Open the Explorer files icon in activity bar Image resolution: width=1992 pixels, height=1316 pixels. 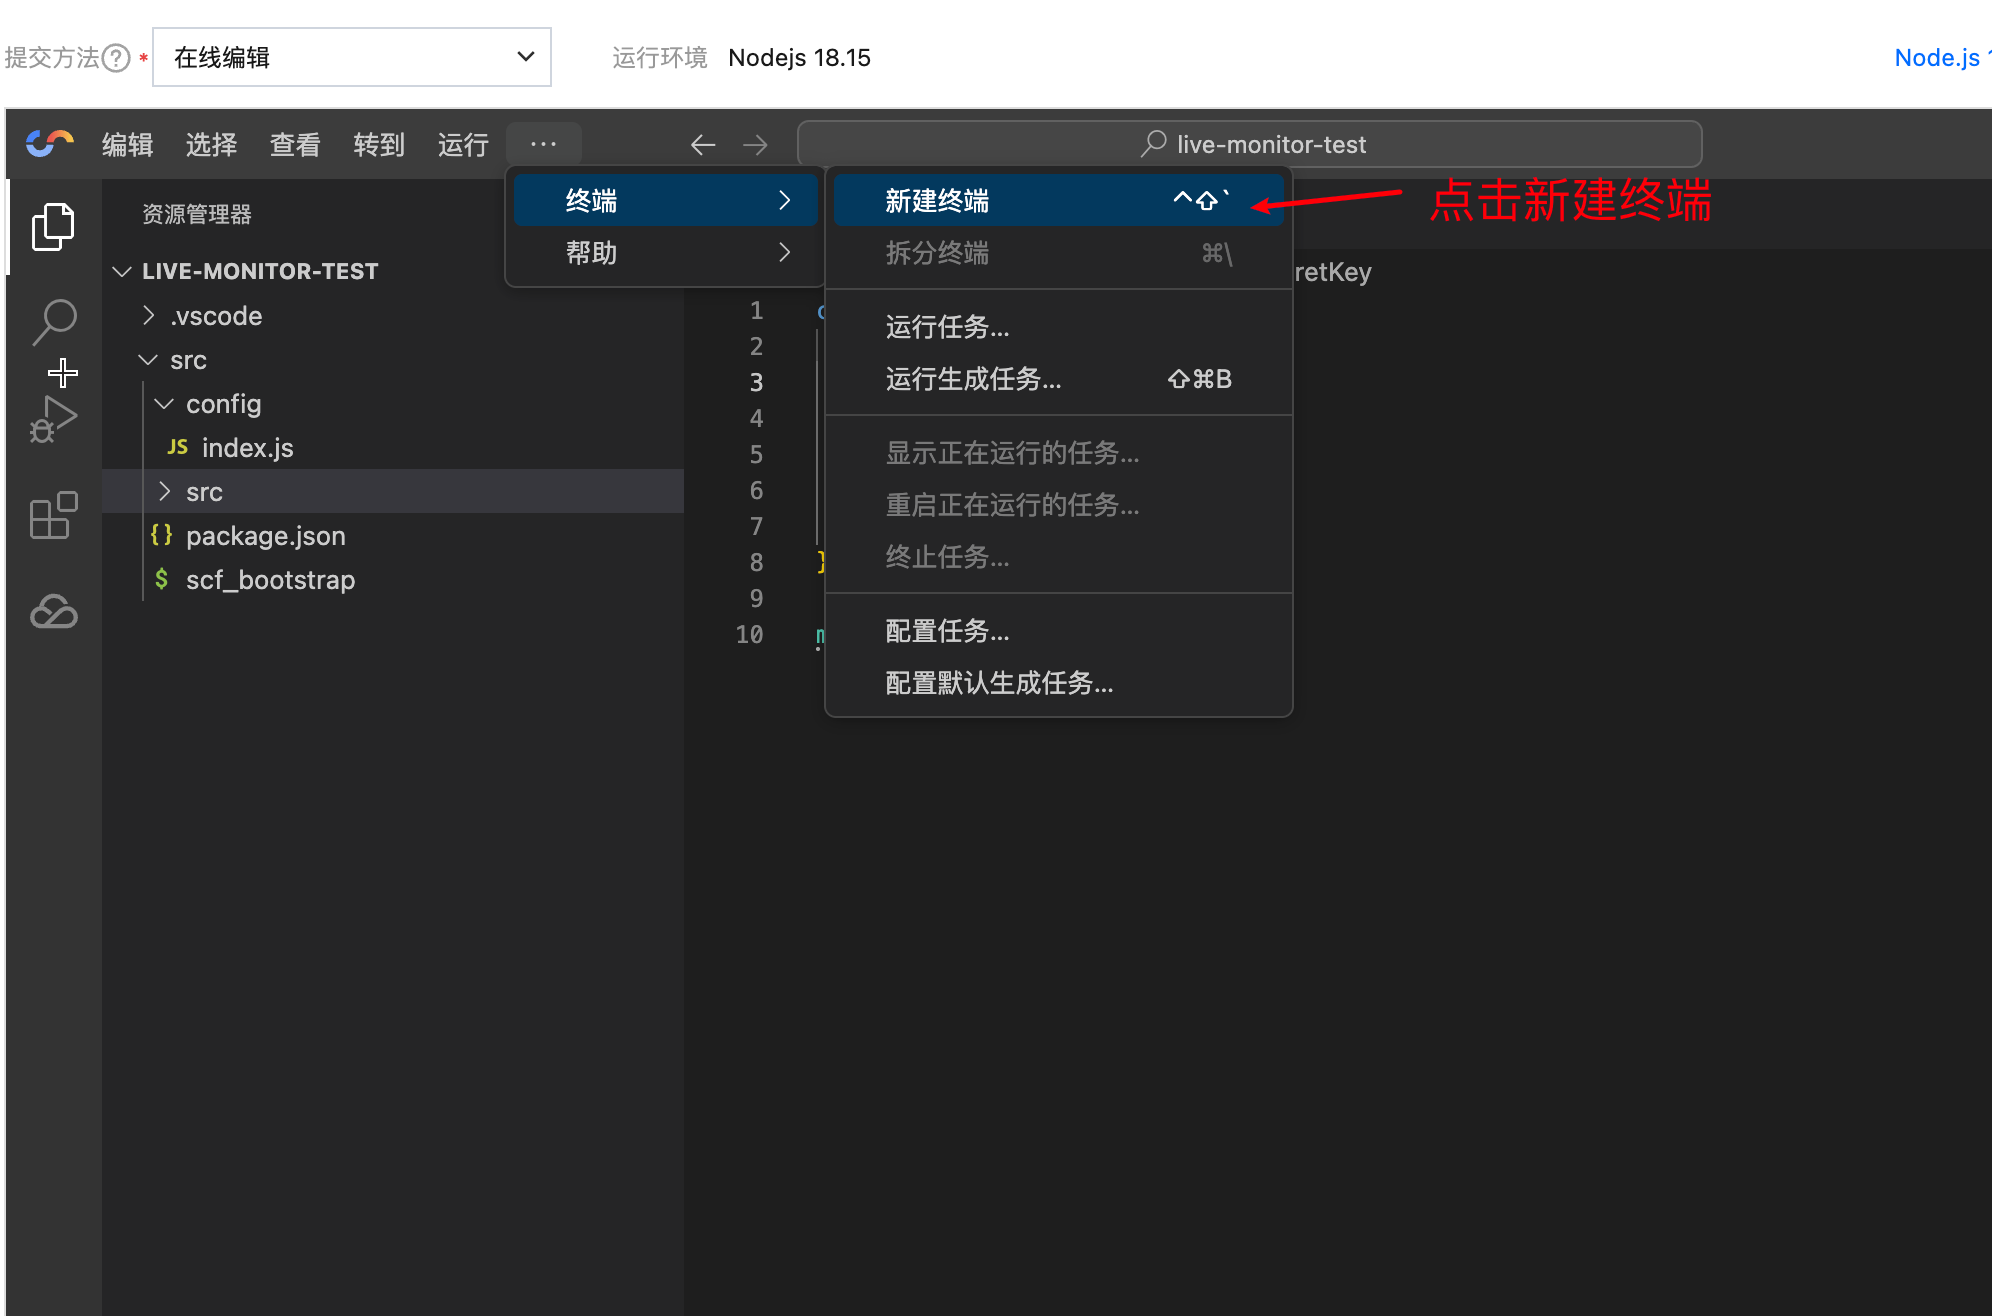coord(53,227)
